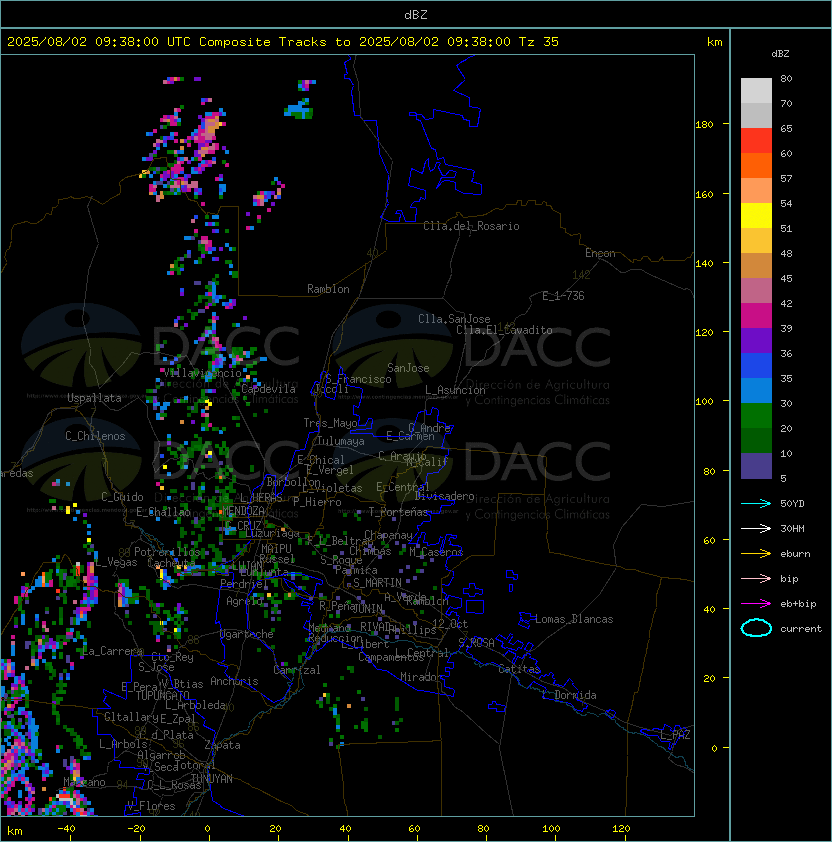Click the 'C_Guido' place label
This screenshot has height=842, width=832.
click(122, 497)
